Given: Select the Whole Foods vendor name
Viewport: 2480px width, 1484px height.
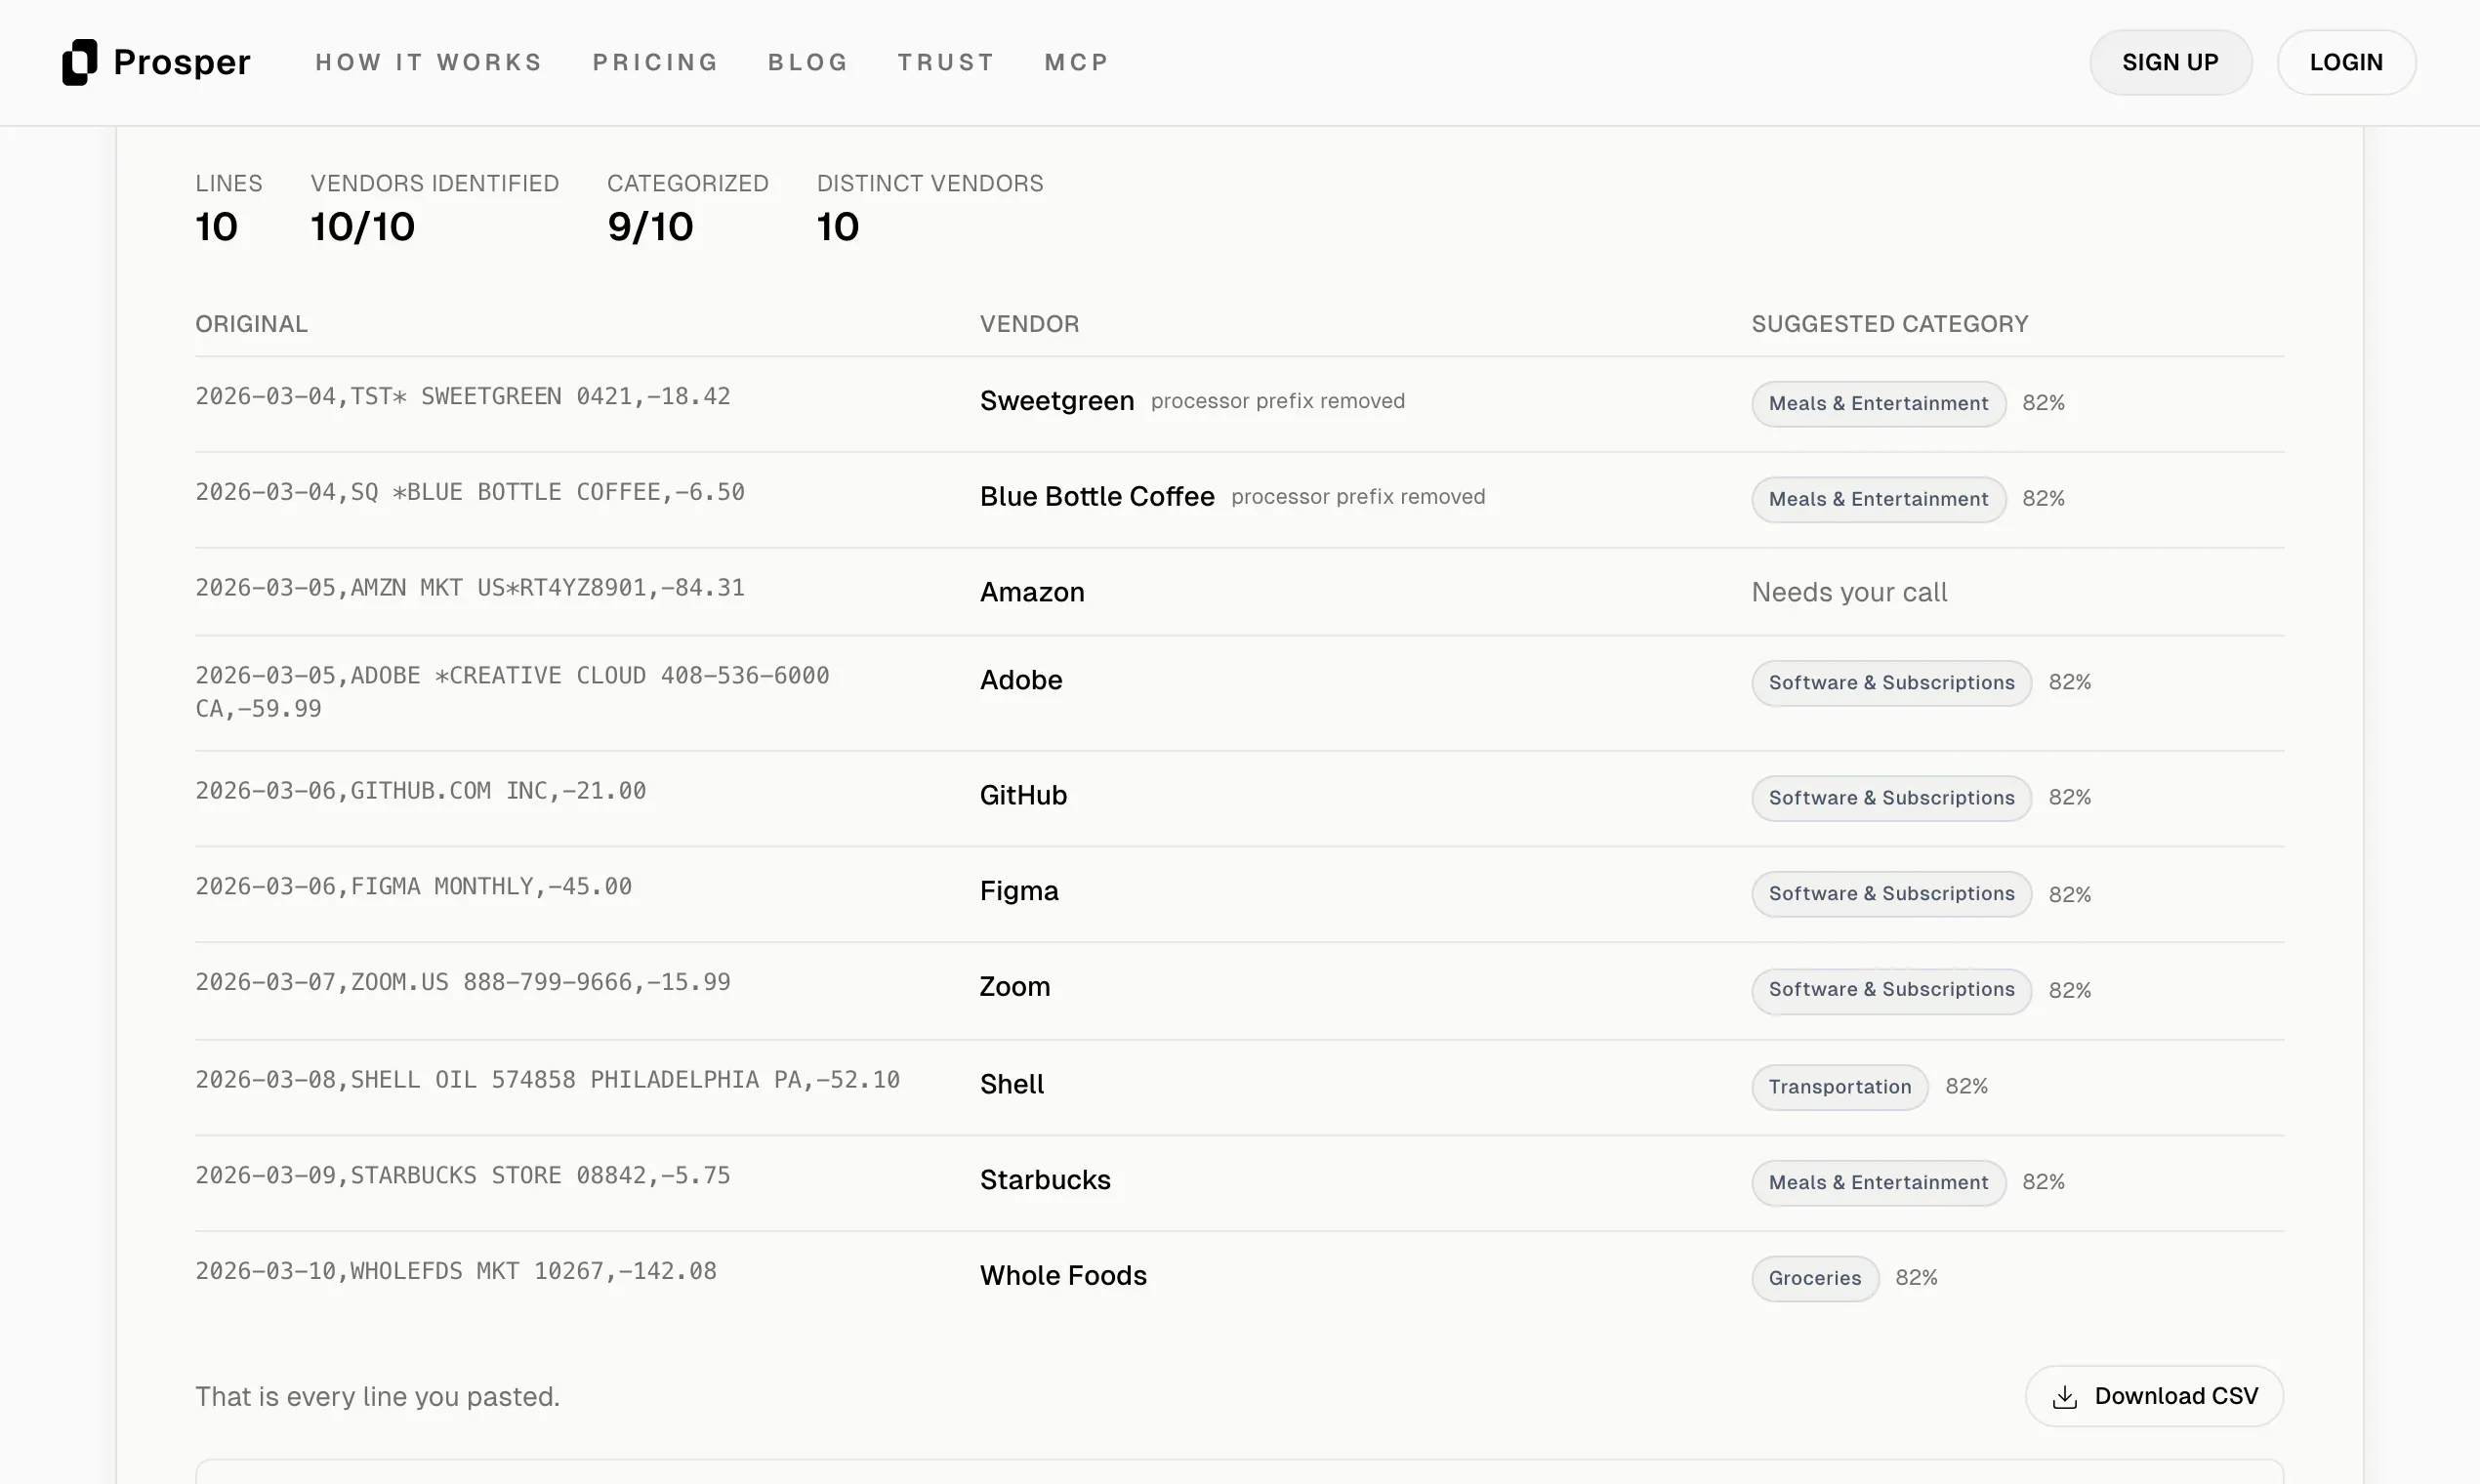Looking at the screenshot, I should tap(1063, 1276).
